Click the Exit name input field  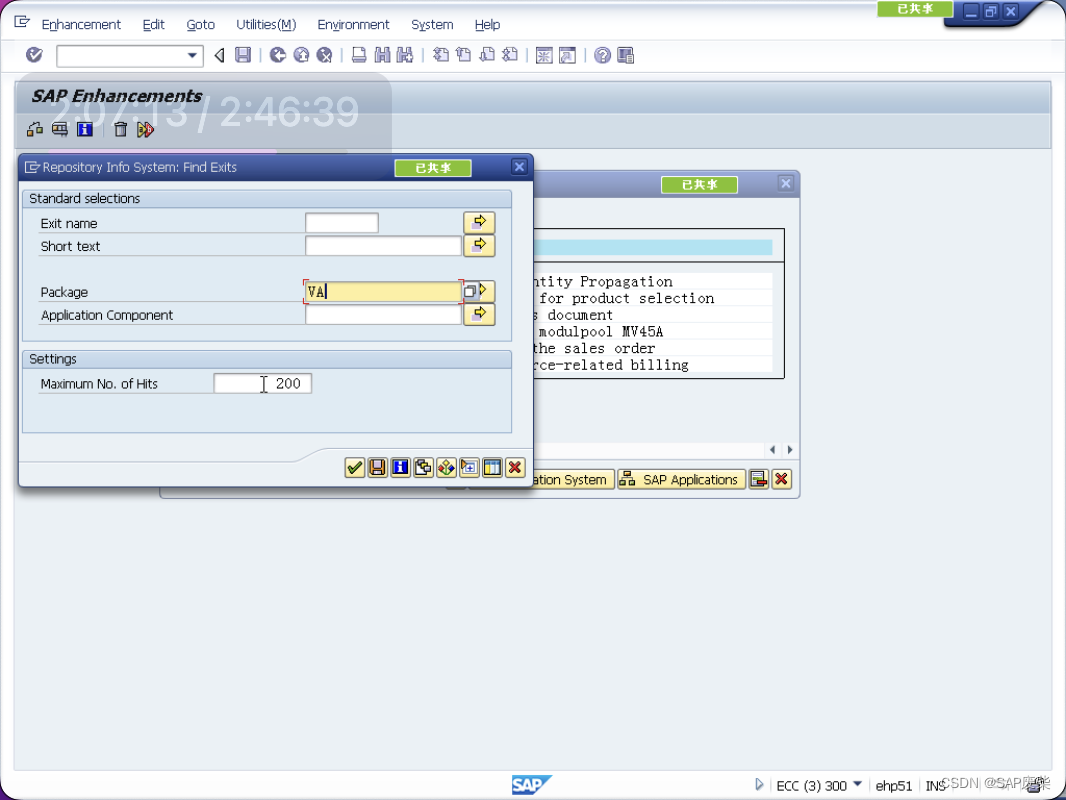pos(342,223)
